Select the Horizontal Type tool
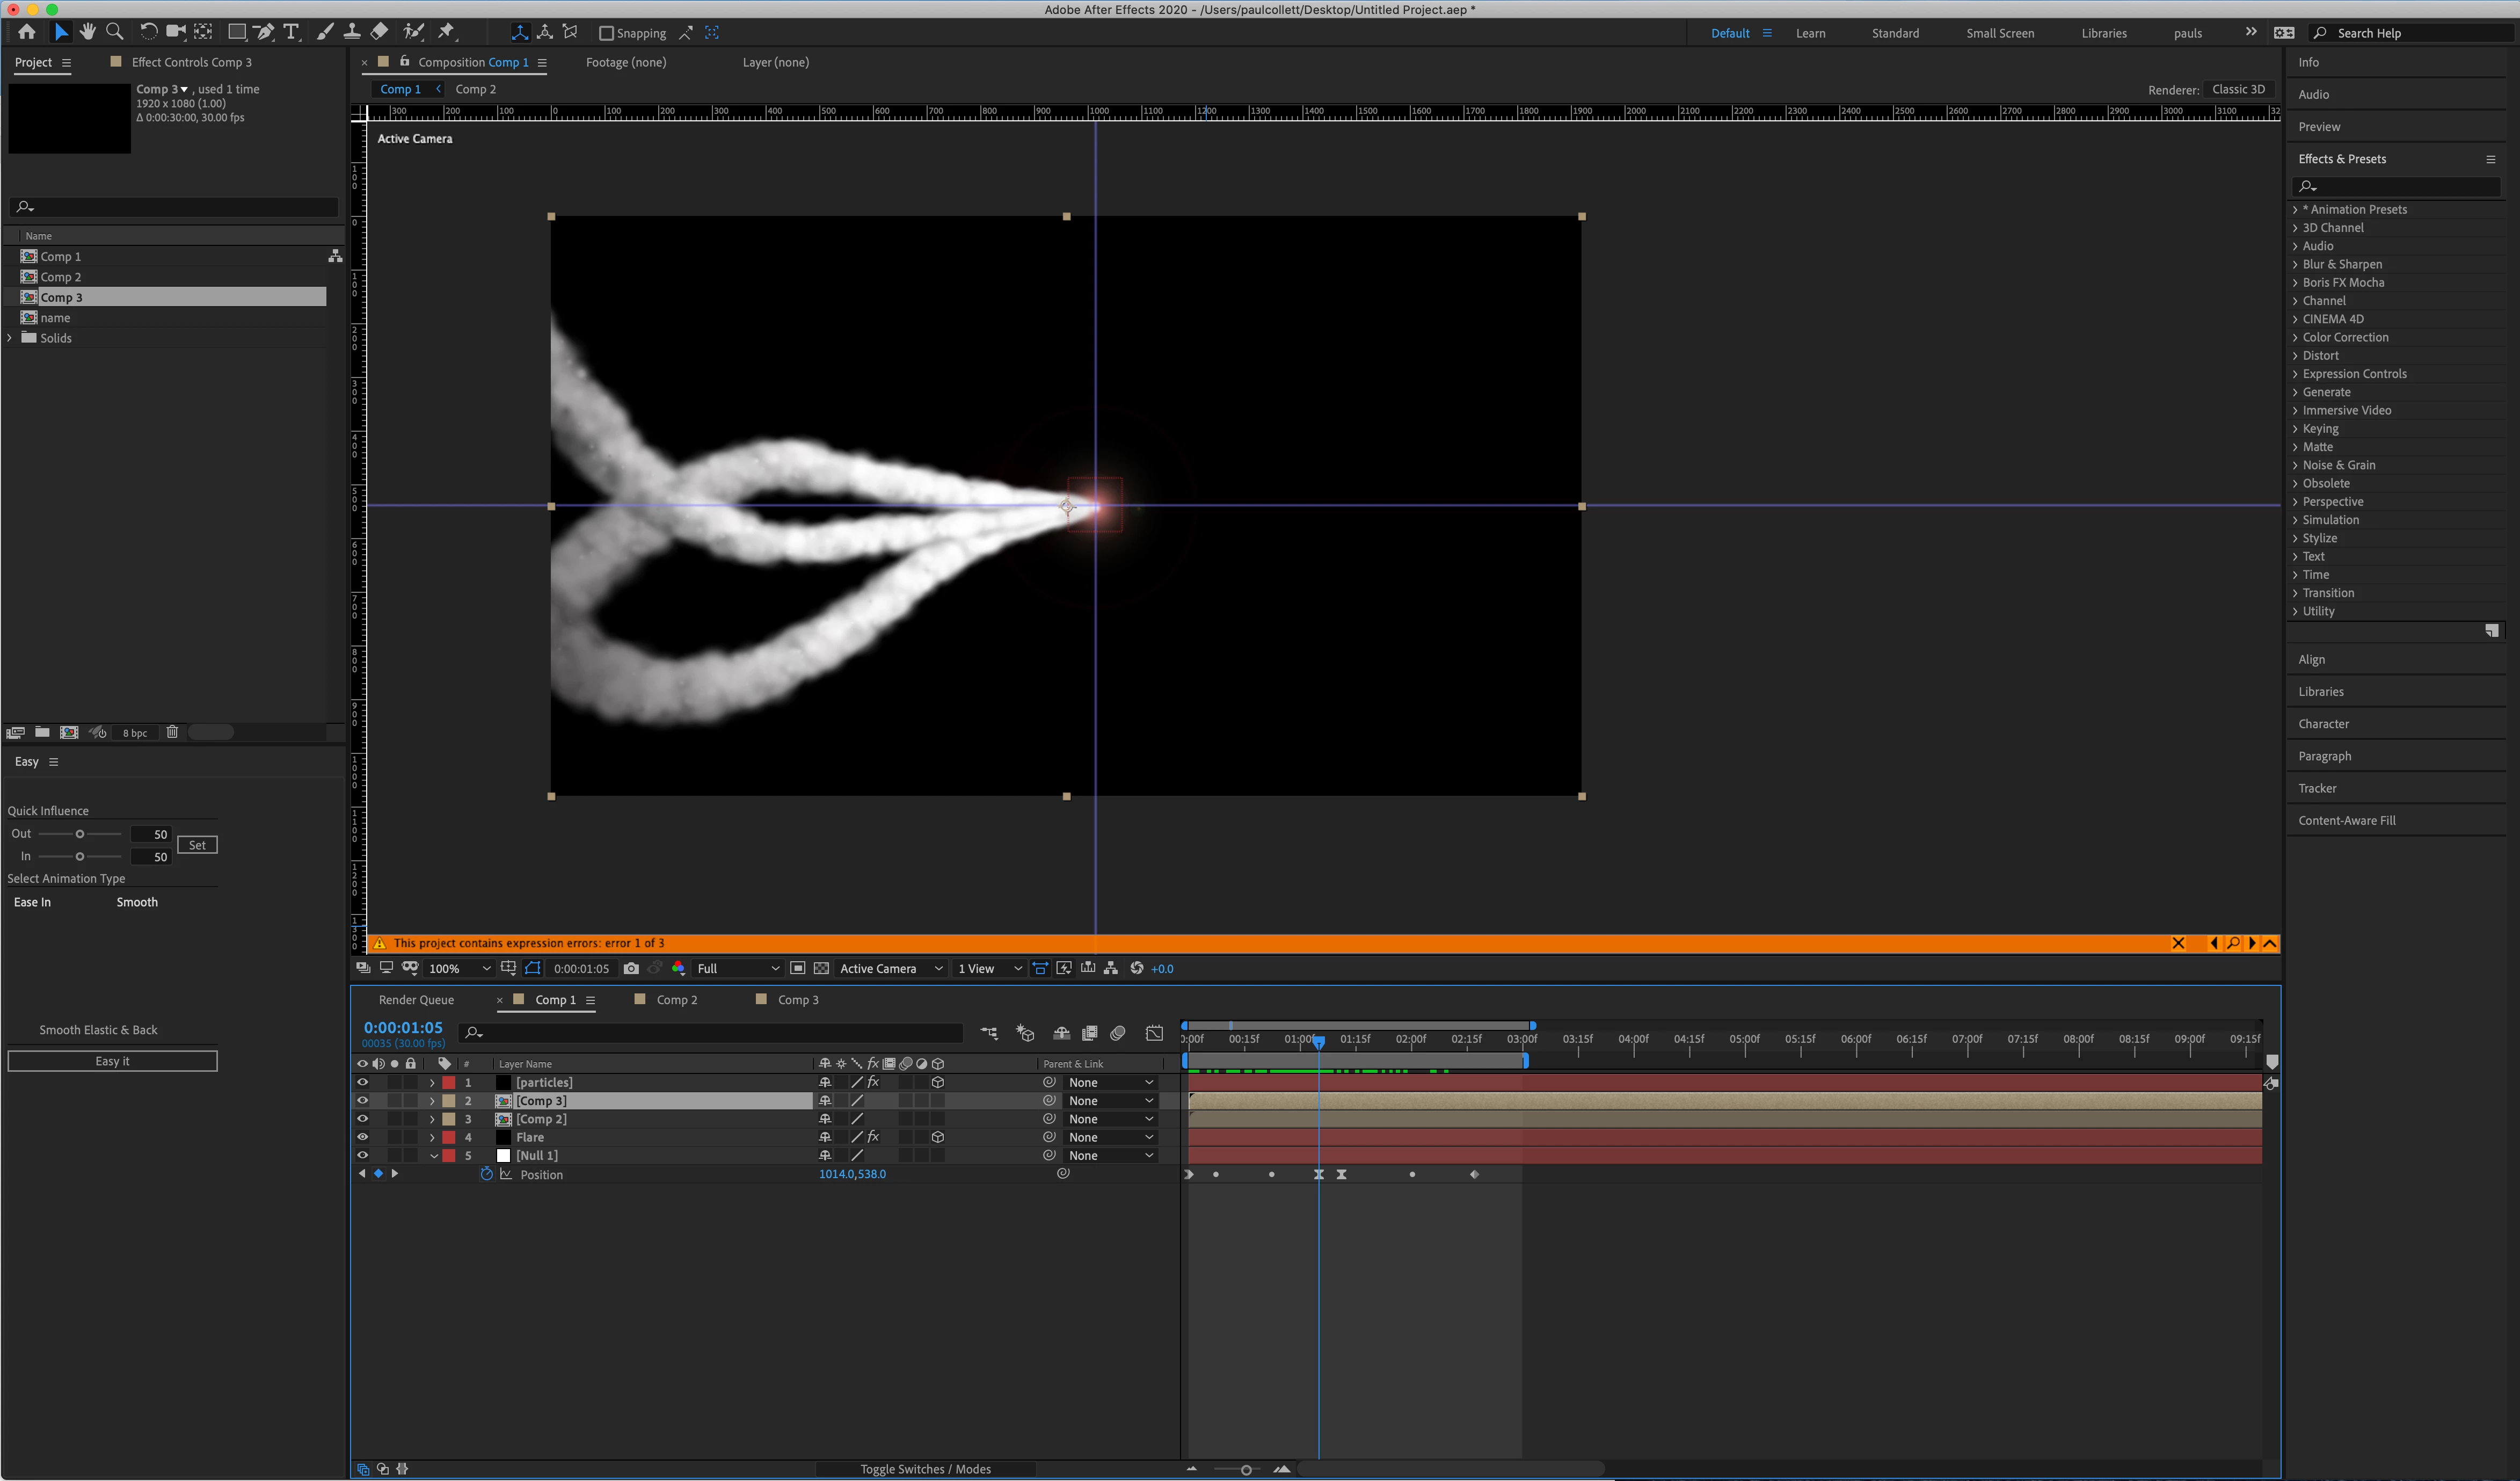 (x=291, y=32)
